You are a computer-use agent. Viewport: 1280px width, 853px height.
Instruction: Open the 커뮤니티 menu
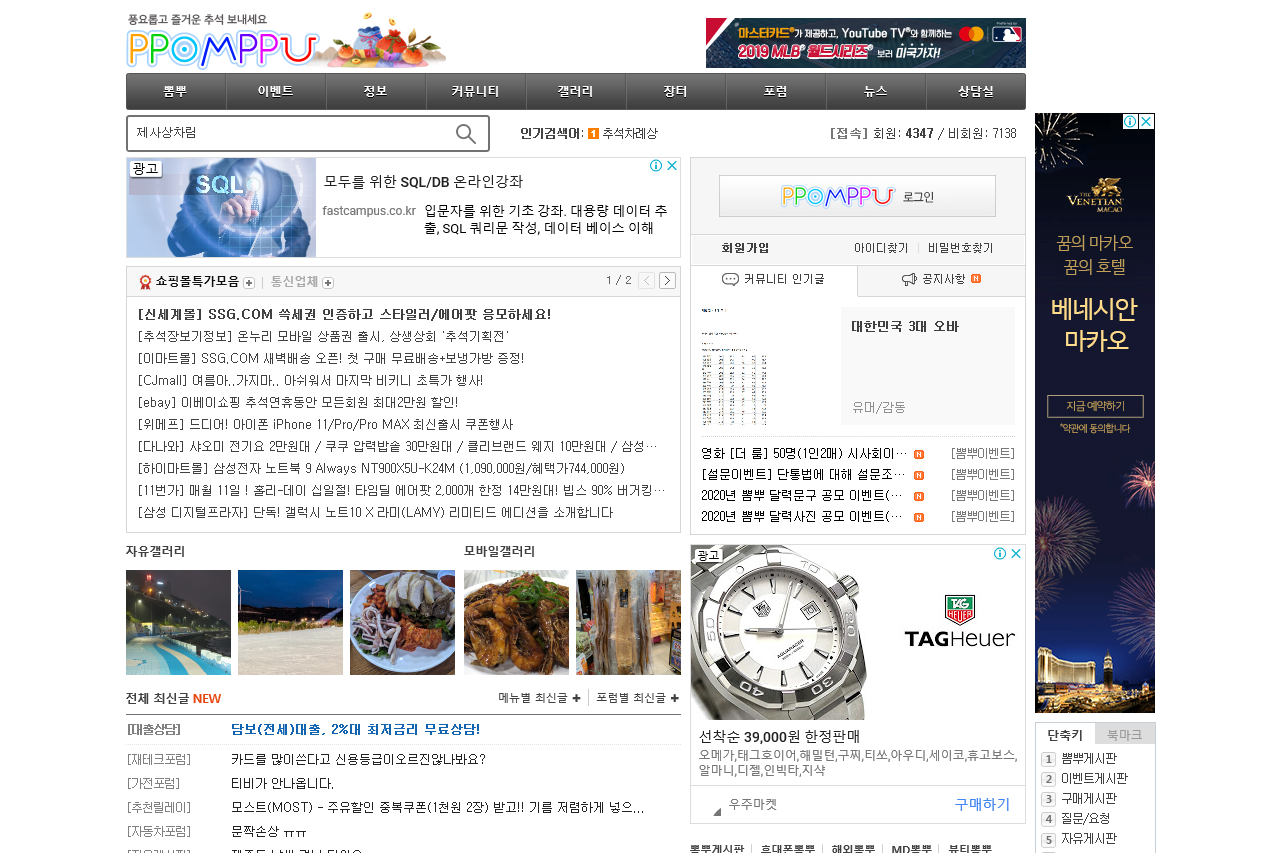click(476, 91)
